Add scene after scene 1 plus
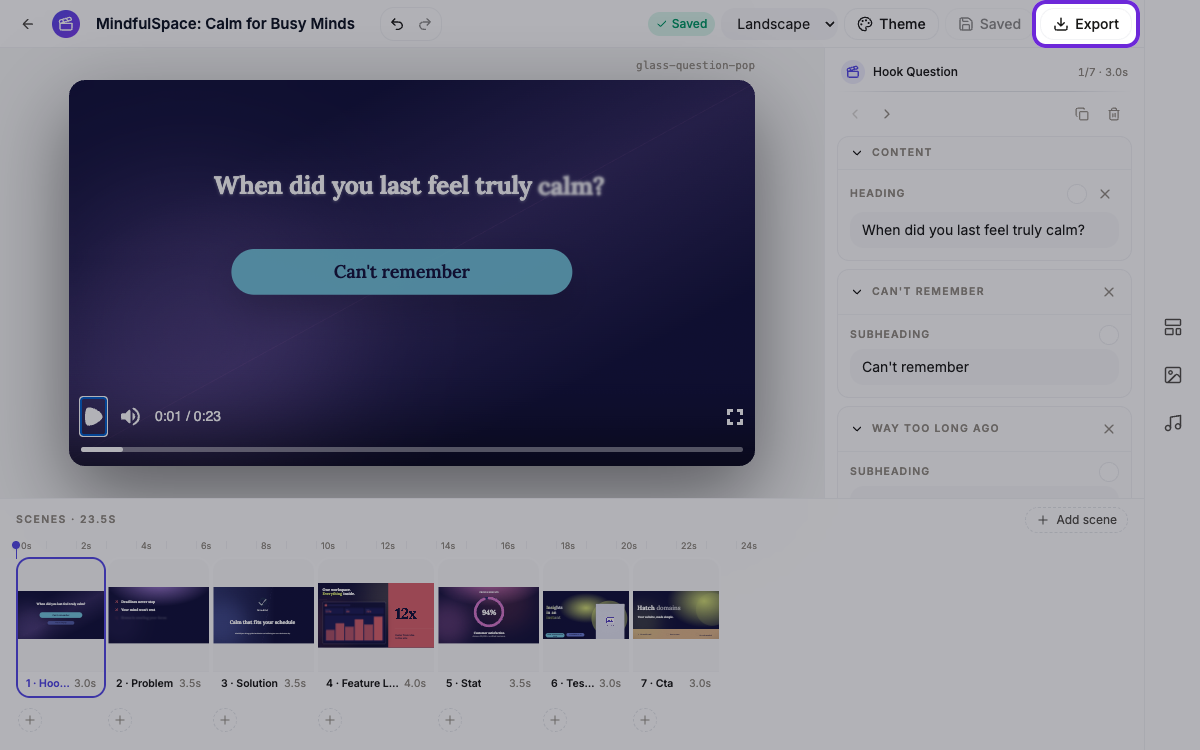The image size is (1200, 750). coord(30,720)
